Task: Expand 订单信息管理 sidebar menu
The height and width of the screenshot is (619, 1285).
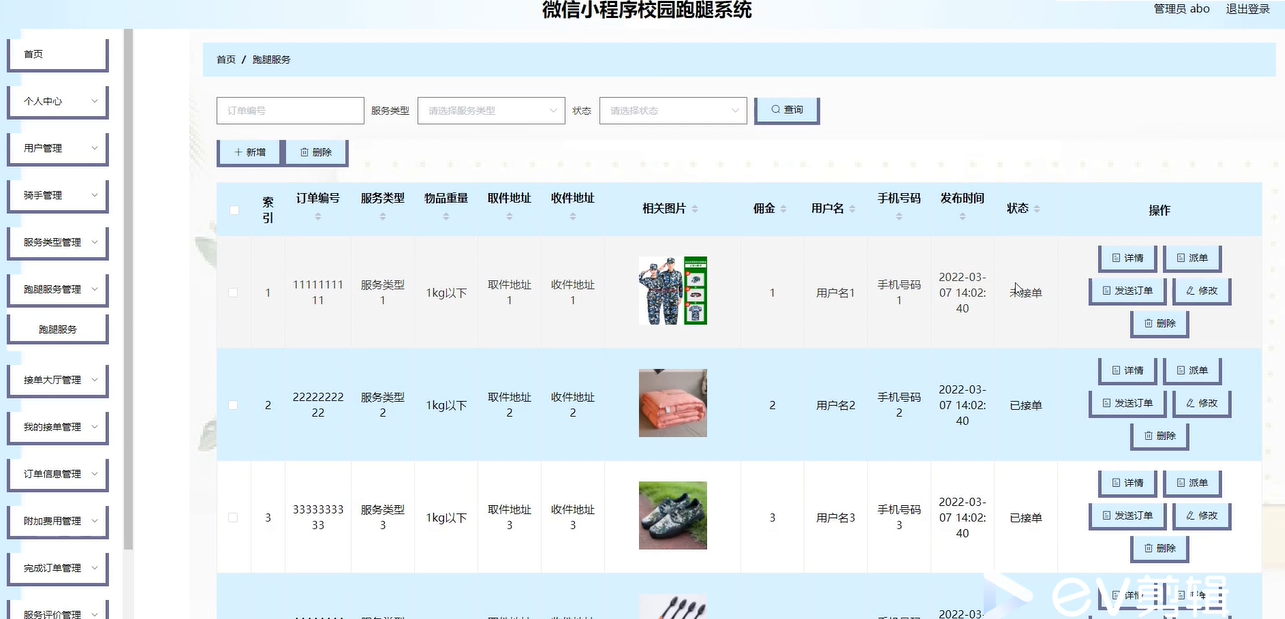Action: click(57, 474)
